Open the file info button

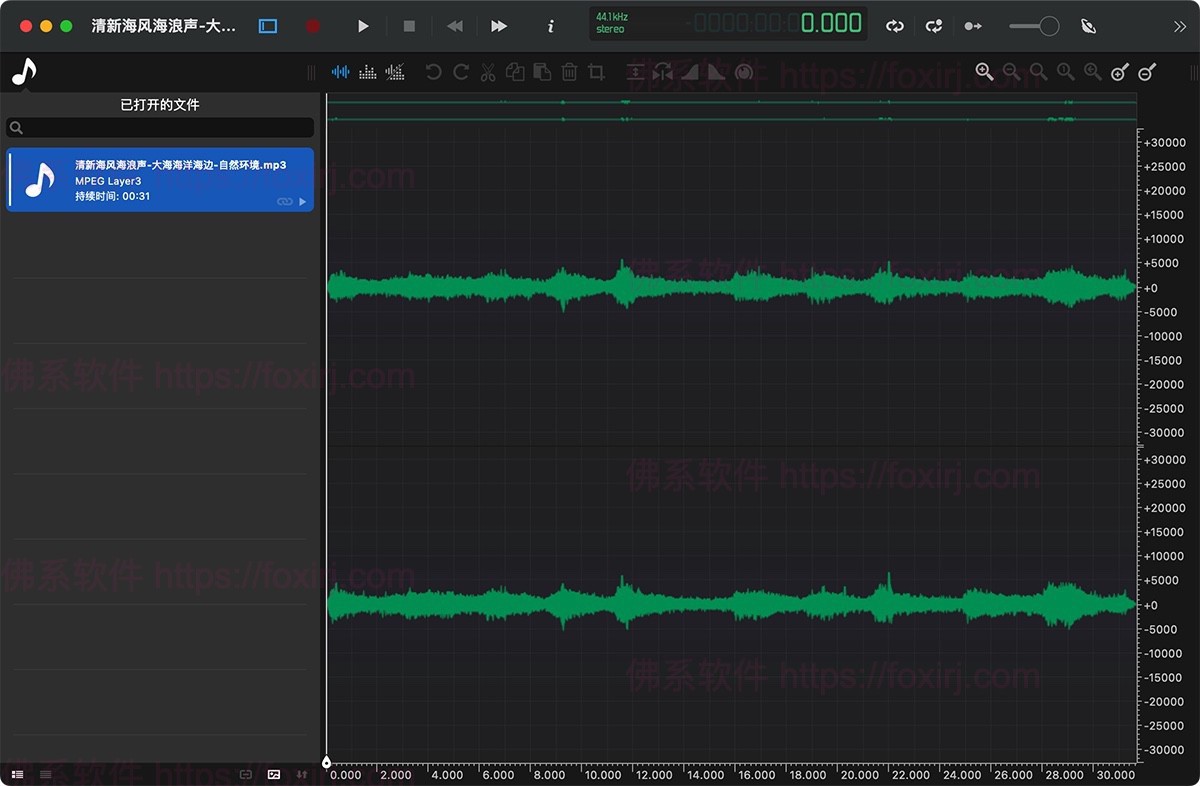(x=551, y=26)
